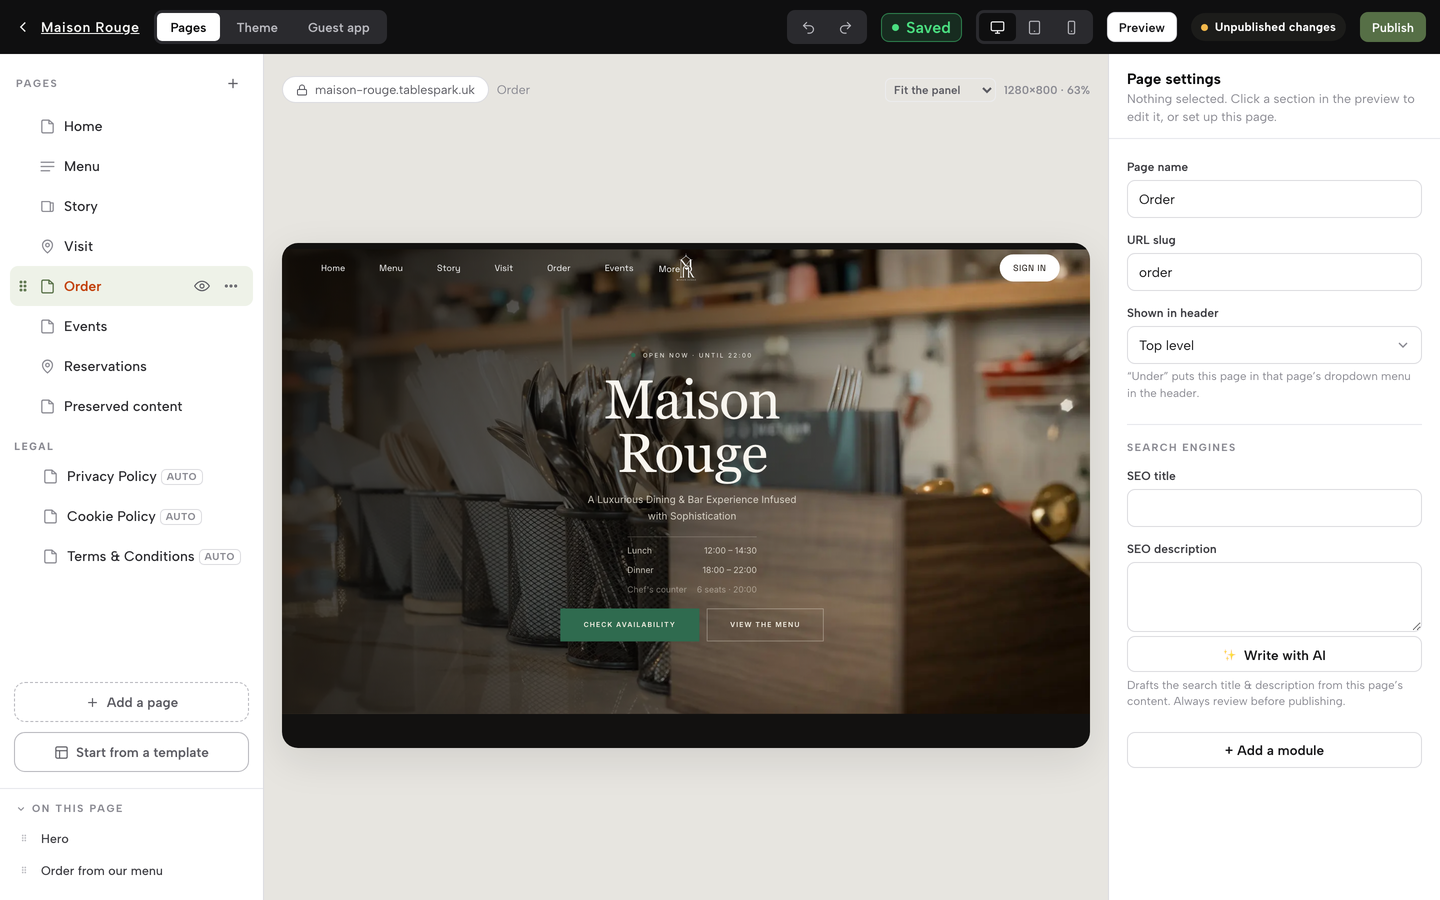Add a new page with the plus icon
The image size is (1440, 900).
pos(233,83)
